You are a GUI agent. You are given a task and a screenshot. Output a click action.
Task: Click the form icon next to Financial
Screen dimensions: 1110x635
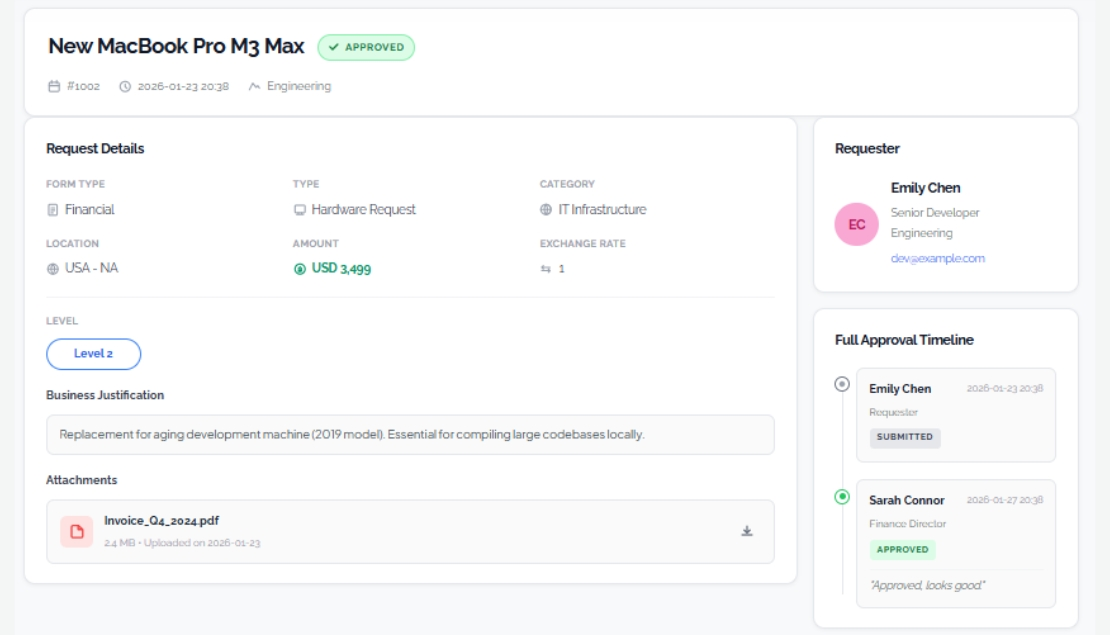pos(52,210)
